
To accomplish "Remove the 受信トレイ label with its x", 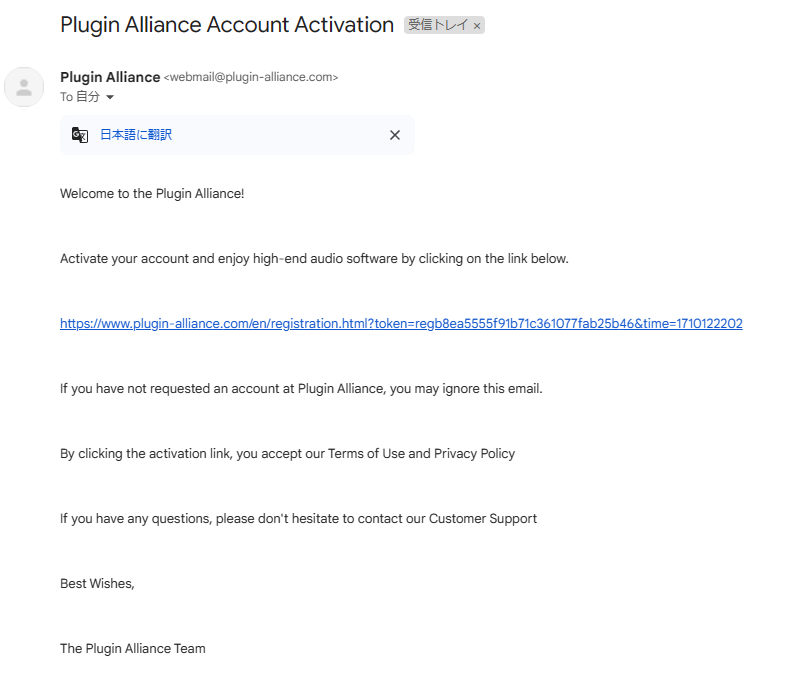I will coord(477,26).
